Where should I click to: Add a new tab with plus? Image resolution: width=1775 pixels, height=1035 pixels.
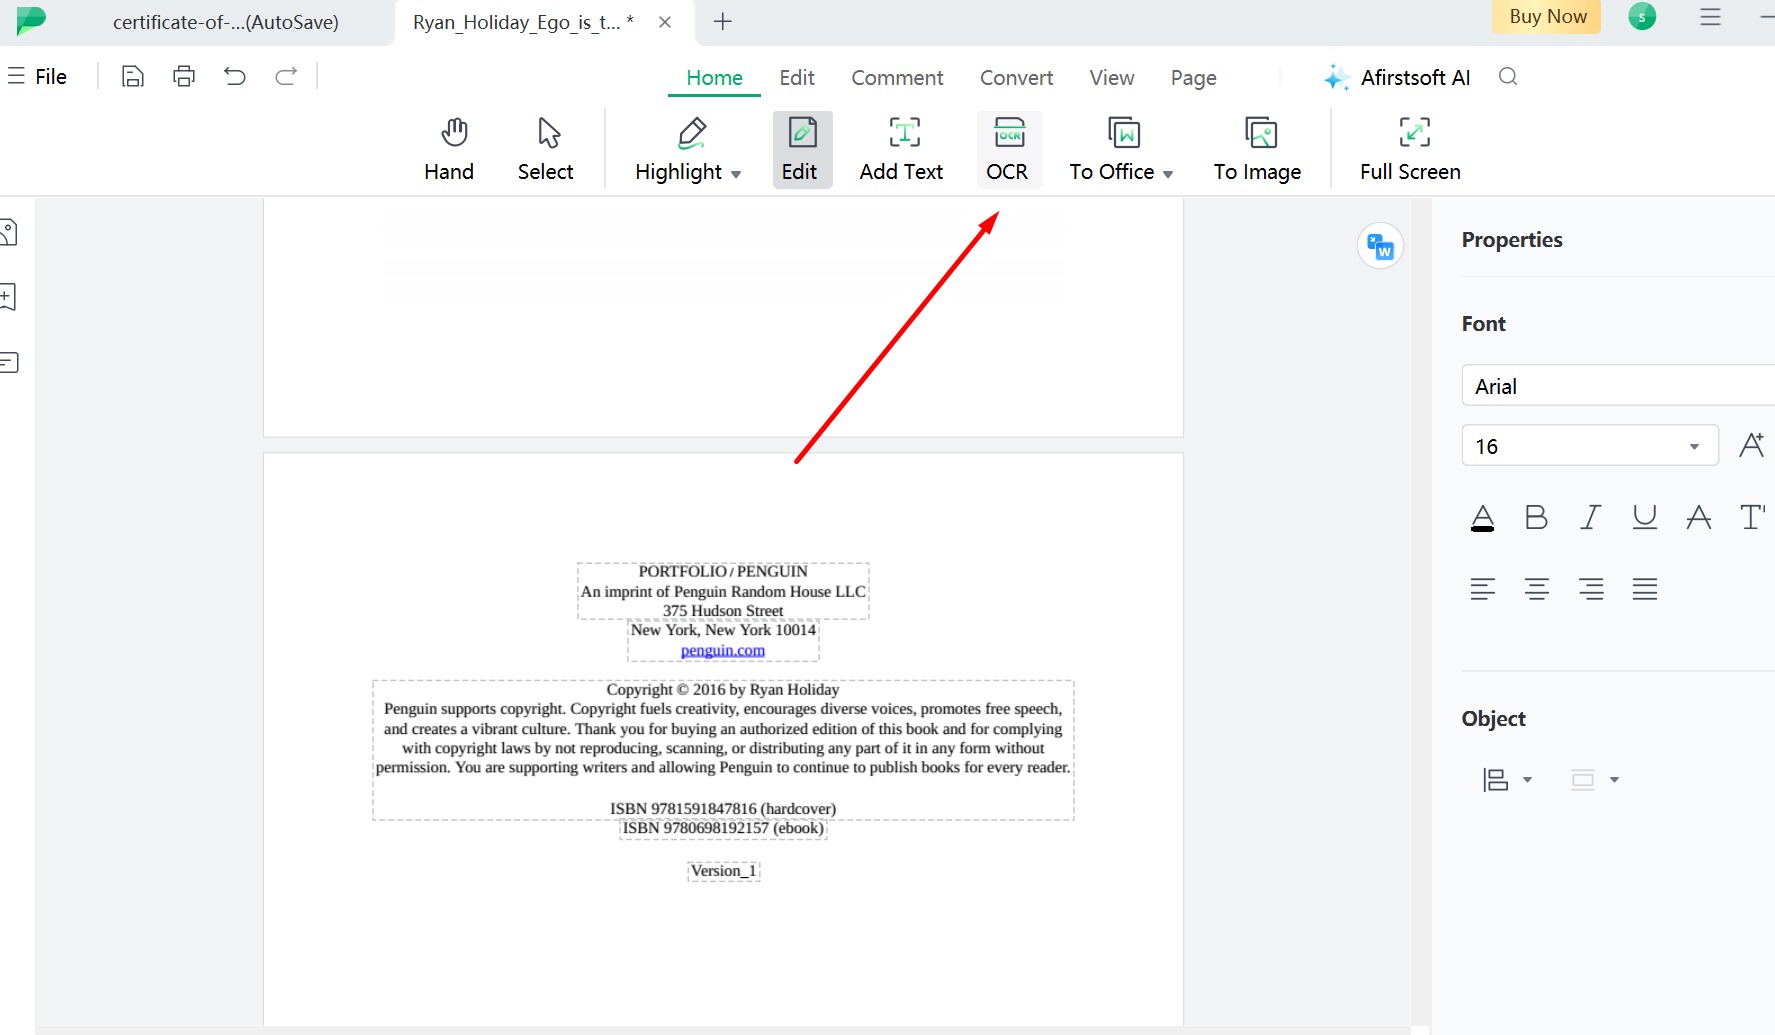point(723,21)
